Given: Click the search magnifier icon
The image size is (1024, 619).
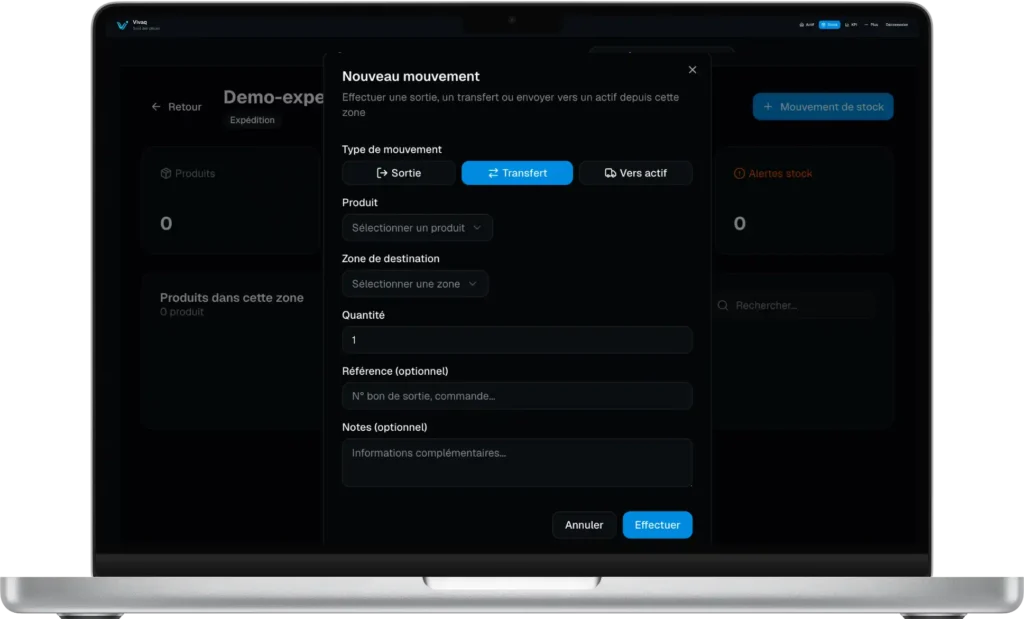Looking at the screenshot, I should (x=723, y=306).
